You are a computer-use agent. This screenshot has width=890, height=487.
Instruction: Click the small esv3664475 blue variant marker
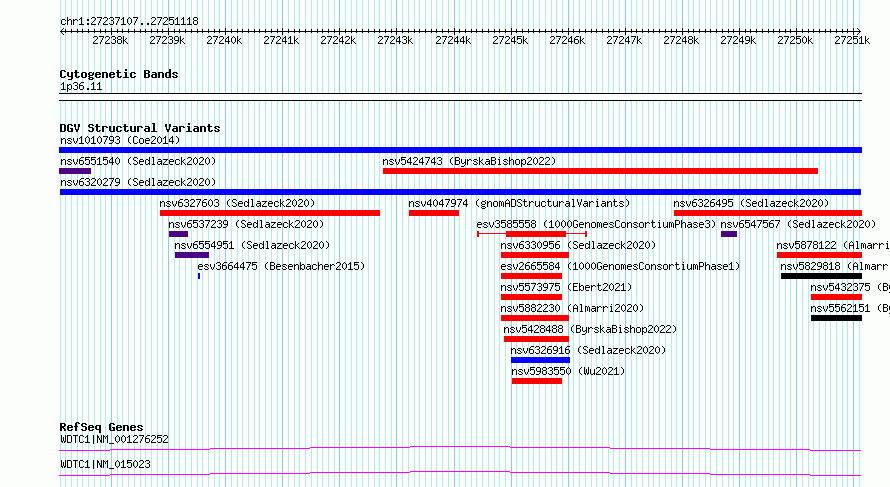click(x=199, y=276)
